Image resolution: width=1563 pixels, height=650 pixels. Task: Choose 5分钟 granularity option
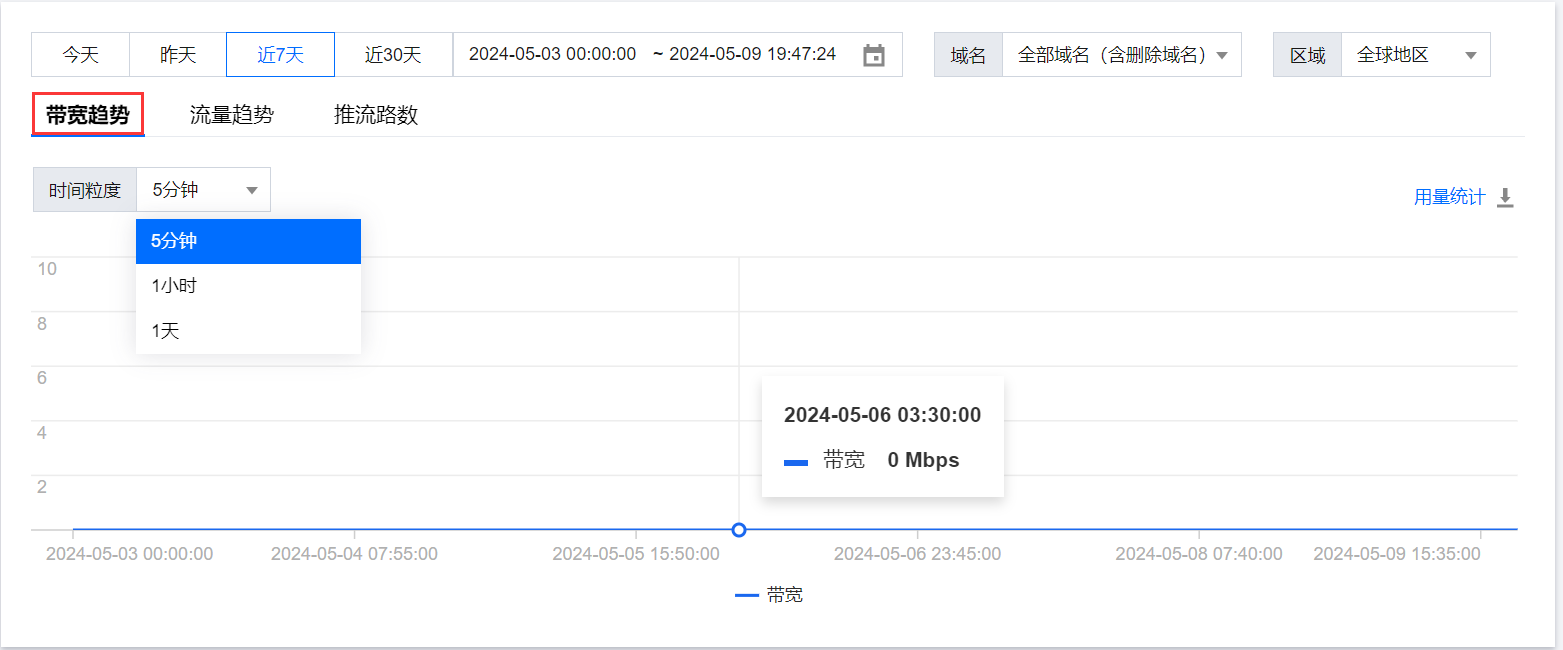(248, 241)
